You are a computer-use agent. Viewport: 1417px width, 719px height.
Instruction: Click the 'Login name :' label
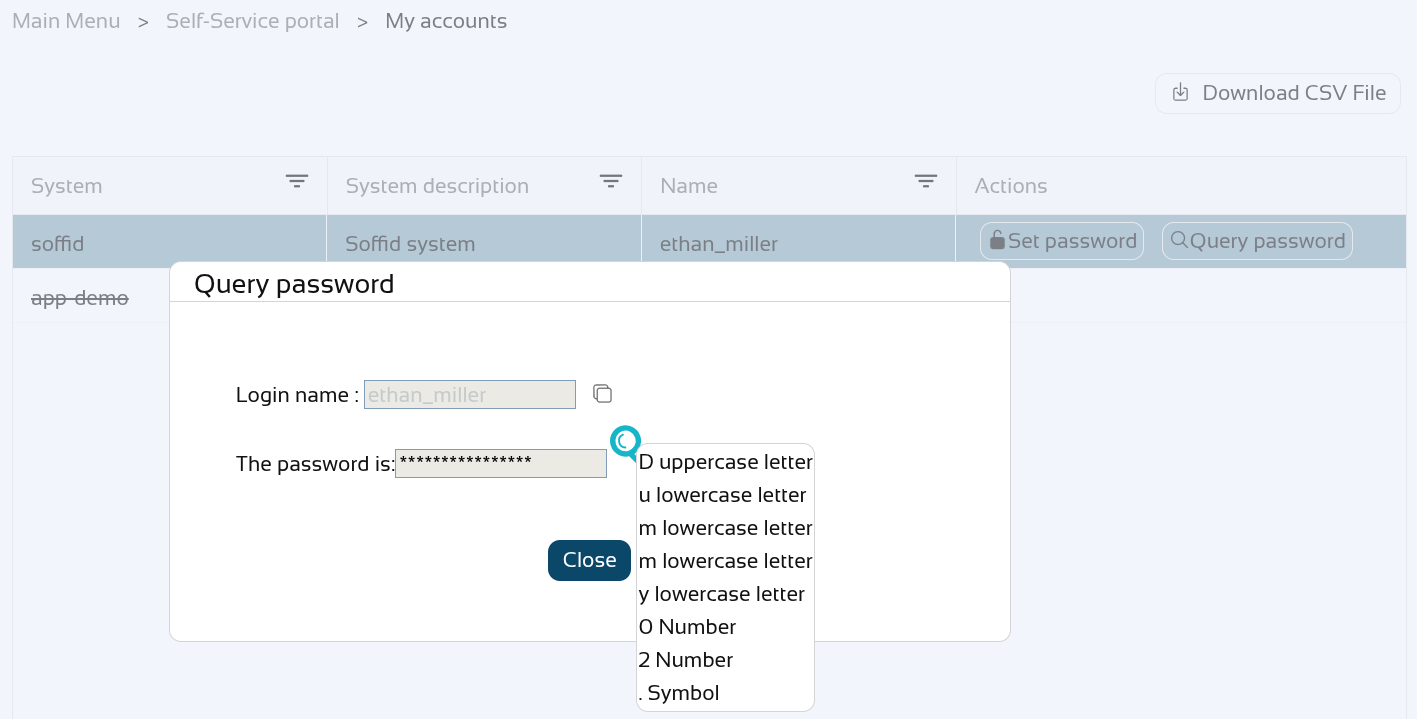pos(297,395)
